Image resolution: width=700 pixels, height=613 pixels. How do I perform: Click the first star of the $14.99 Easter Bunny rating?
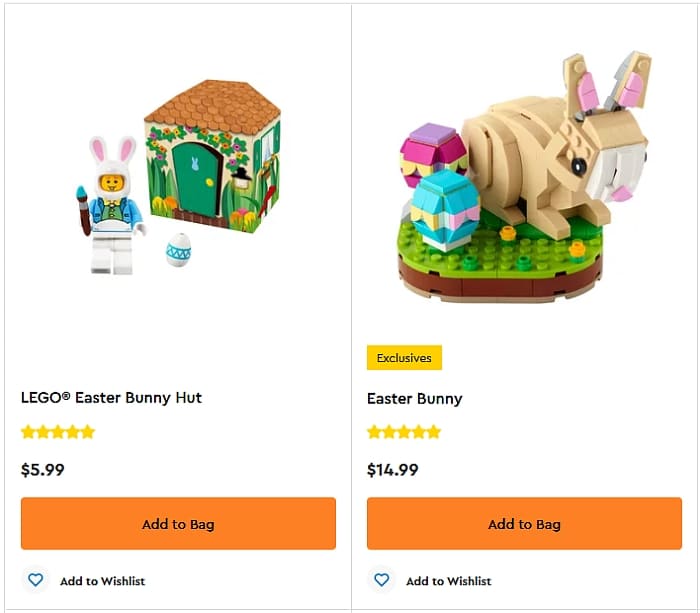point(374,432)
